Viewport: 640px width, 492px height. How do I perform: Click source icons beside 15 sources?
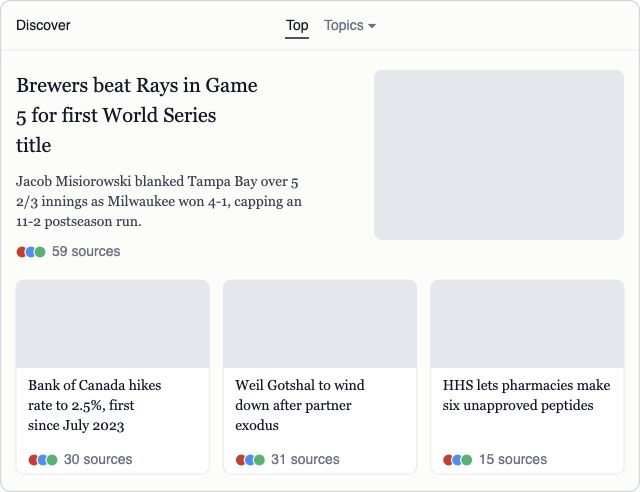tap(458, 460)
